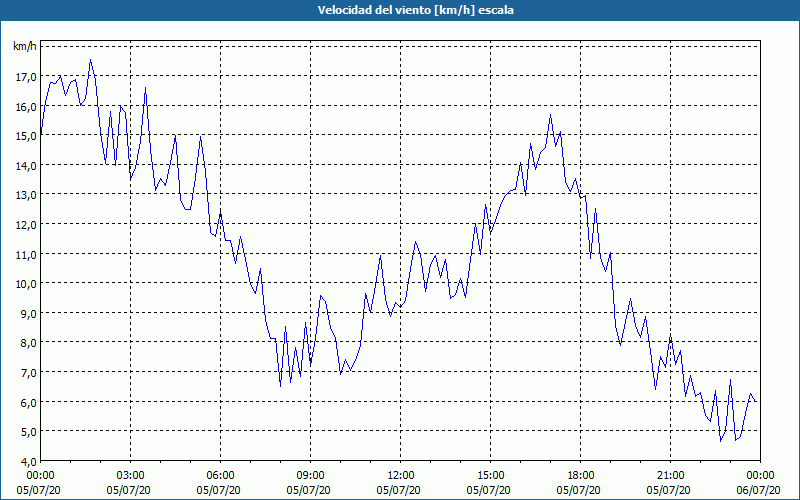Click the 06:00 time axis label
Image resolution: width=800 pixels, height=500 pixels.
click(220, 476)
